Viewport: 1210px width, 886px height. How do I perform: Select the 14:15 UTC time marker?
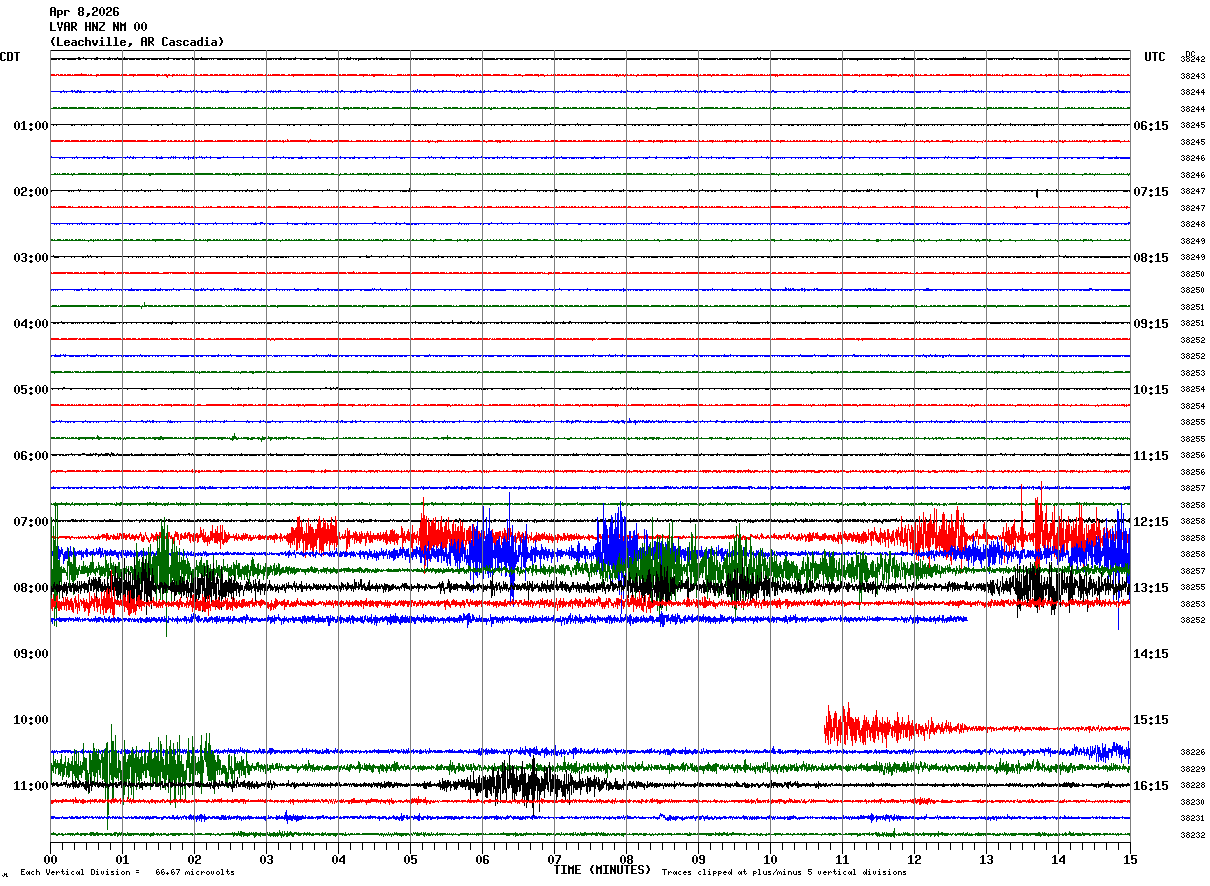click(x=1150, y=654)
